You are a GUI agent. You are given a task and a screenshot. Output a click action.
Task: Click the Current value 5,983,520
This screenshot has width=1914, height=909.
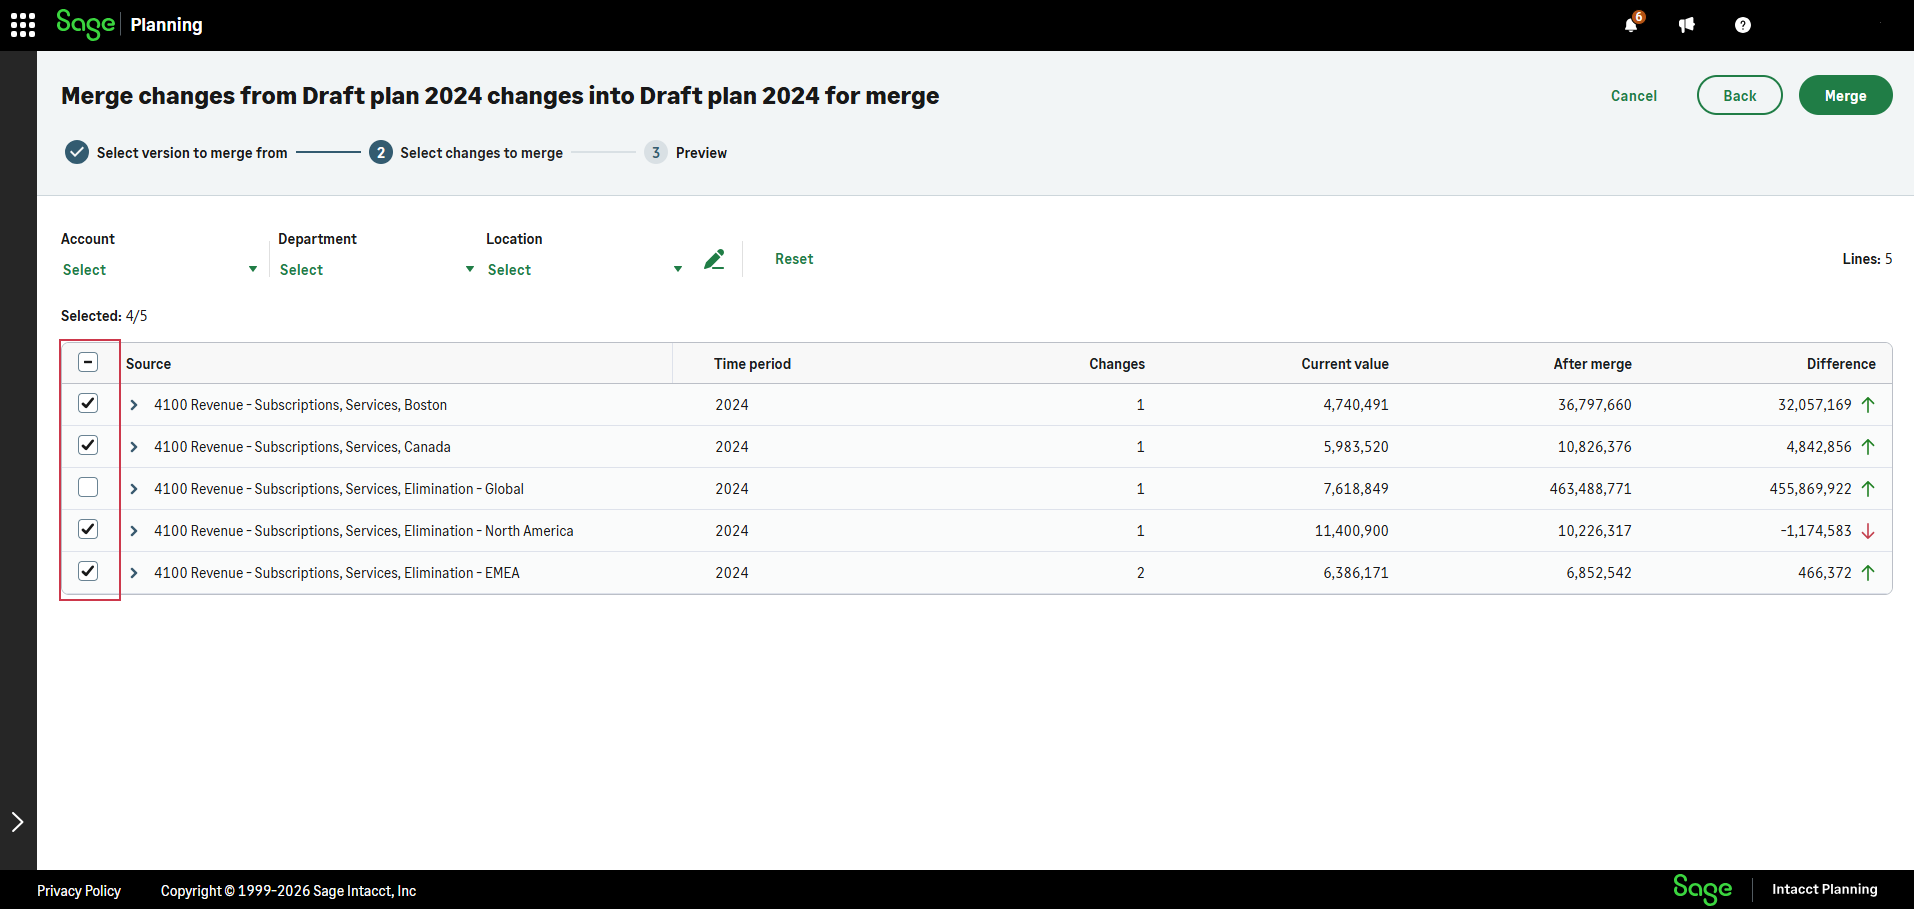(1356, 447)
